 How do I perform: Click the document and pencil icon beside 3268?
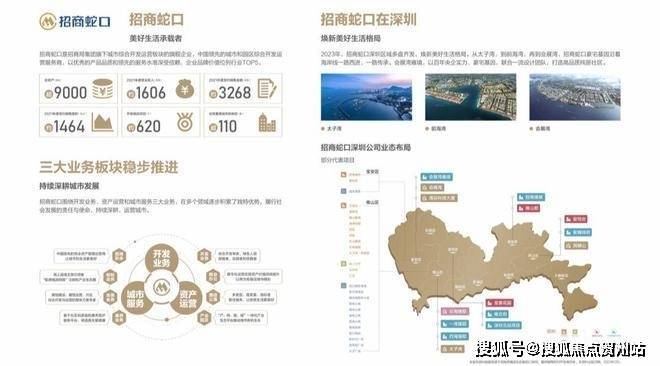(x=267, y=89)
